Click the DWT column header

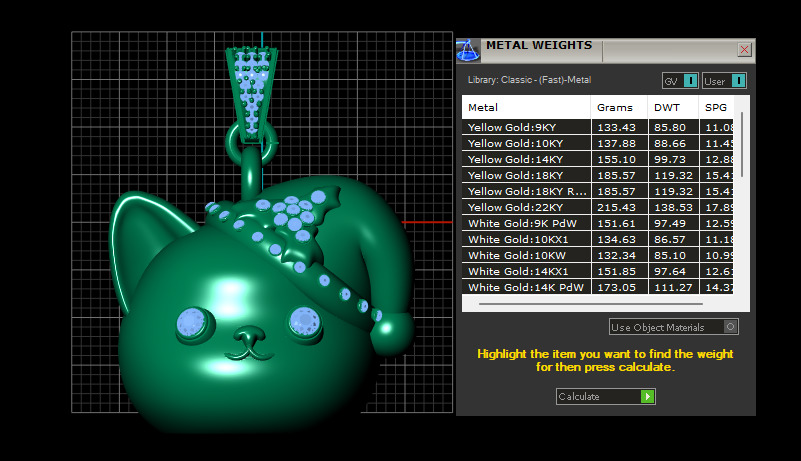[673, 107]
